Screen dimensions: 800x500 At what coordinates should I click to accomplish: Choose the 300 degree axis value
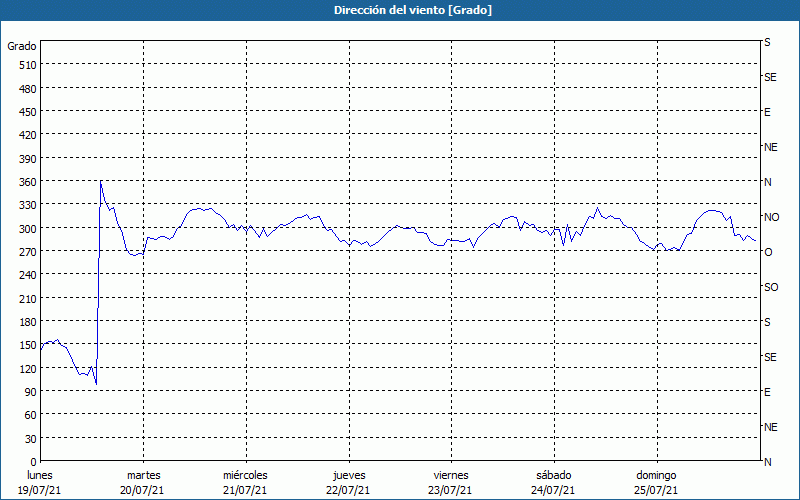point(28,229)
